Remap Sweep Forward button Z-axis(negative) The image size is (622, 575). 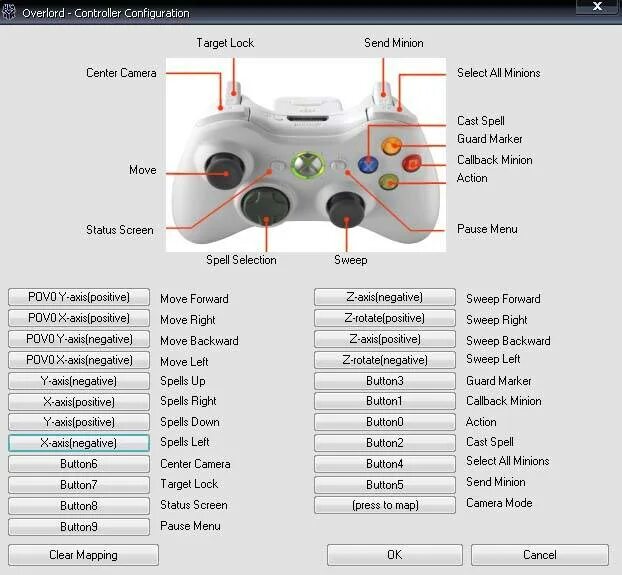click(x=385, y=297)
